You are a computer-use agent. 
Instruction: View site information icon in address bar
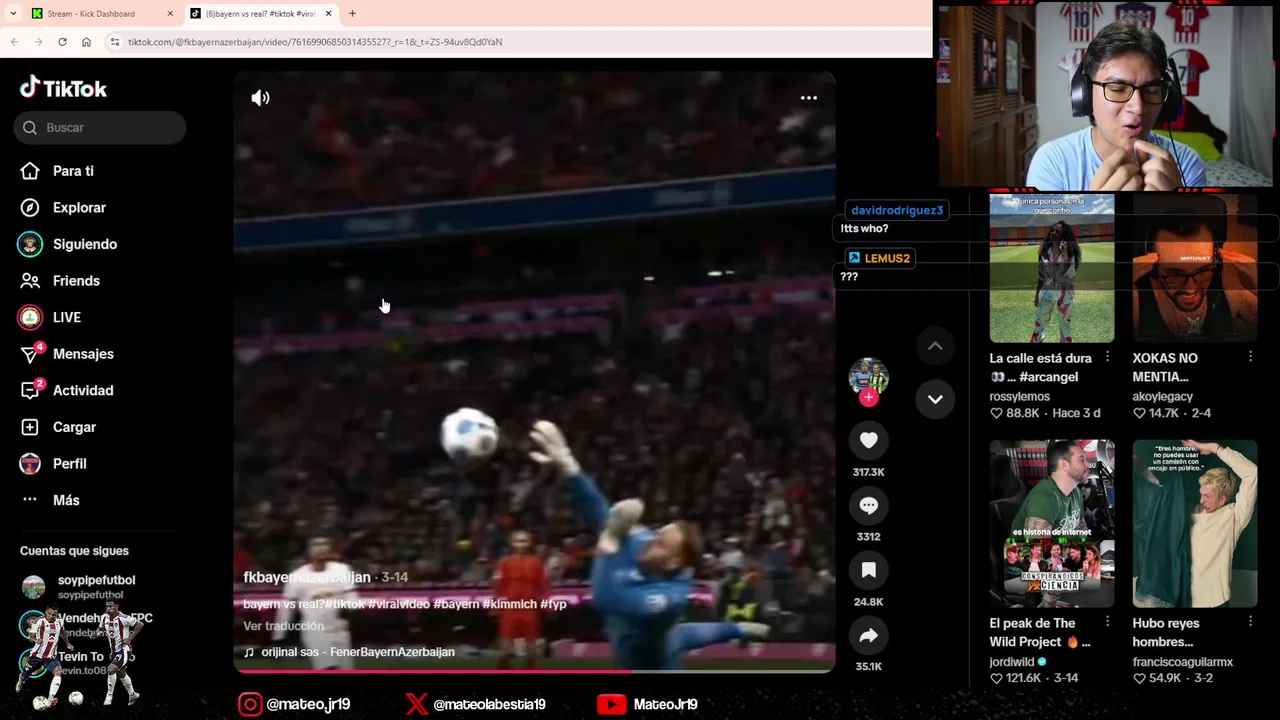pos(114,42)
